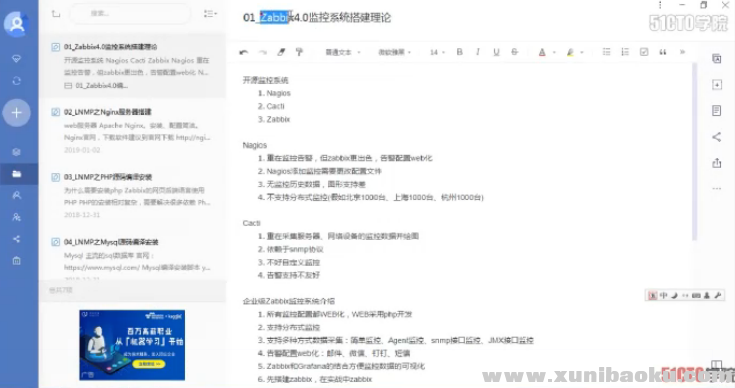Open note 01_Zabbix4.0 in the list
Viewport: 735px width, 388px height.
[132, 66]
